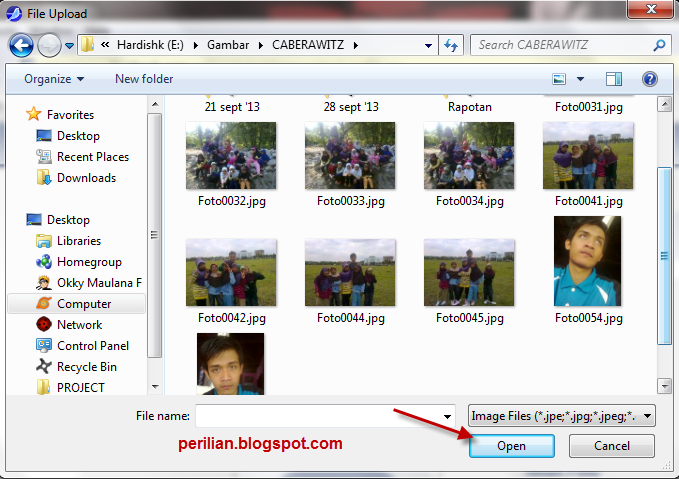679x479 pixels.
Task: Click file list scrollbar up arrow
Action: point(664,104)
